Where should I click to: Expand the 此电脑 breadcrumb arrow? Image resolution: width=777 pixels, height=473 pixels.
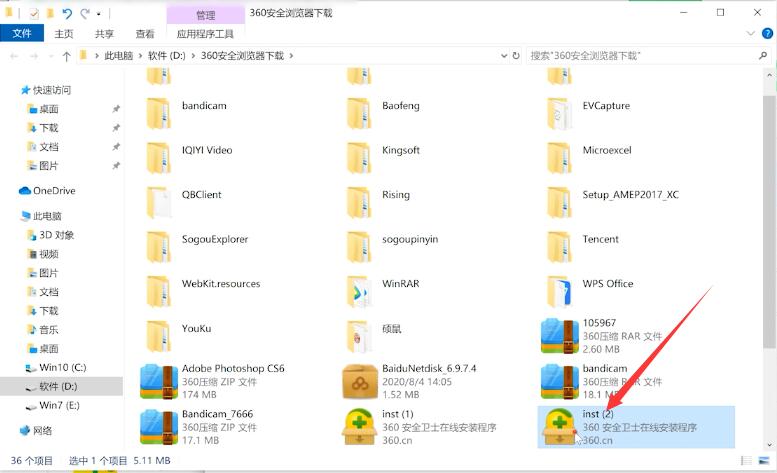click(x=140, y=55)
